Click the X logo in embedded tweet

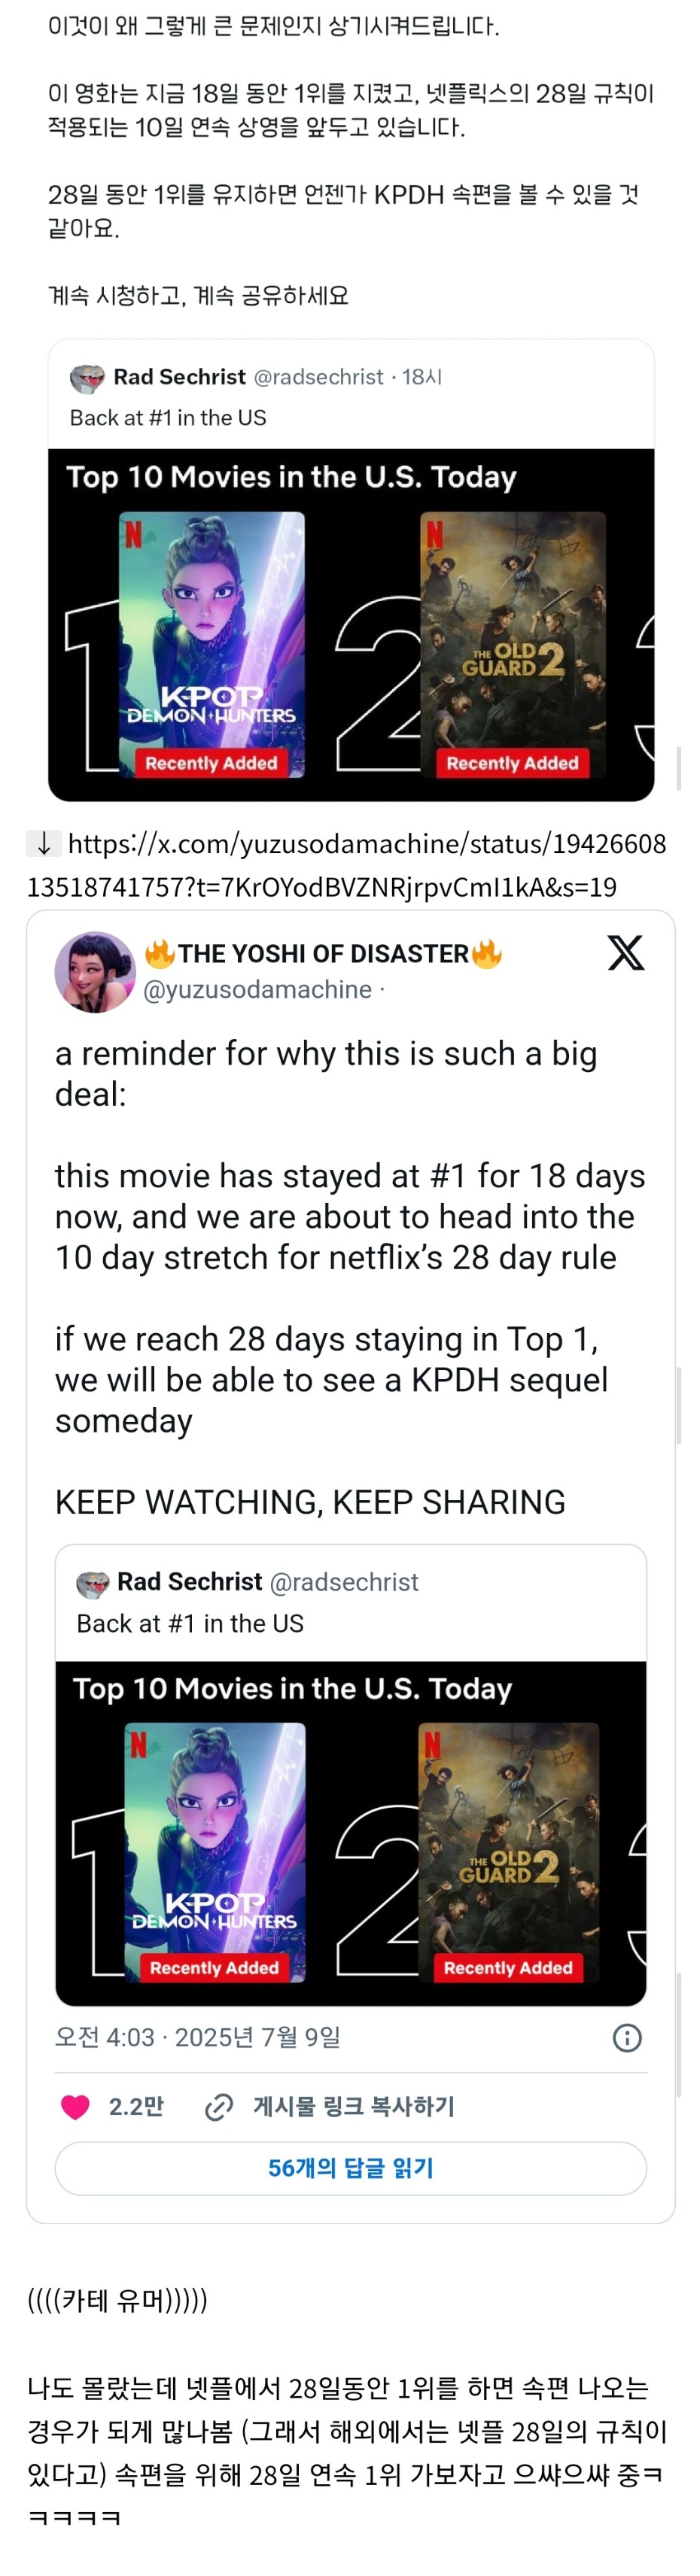pos(626,953)
